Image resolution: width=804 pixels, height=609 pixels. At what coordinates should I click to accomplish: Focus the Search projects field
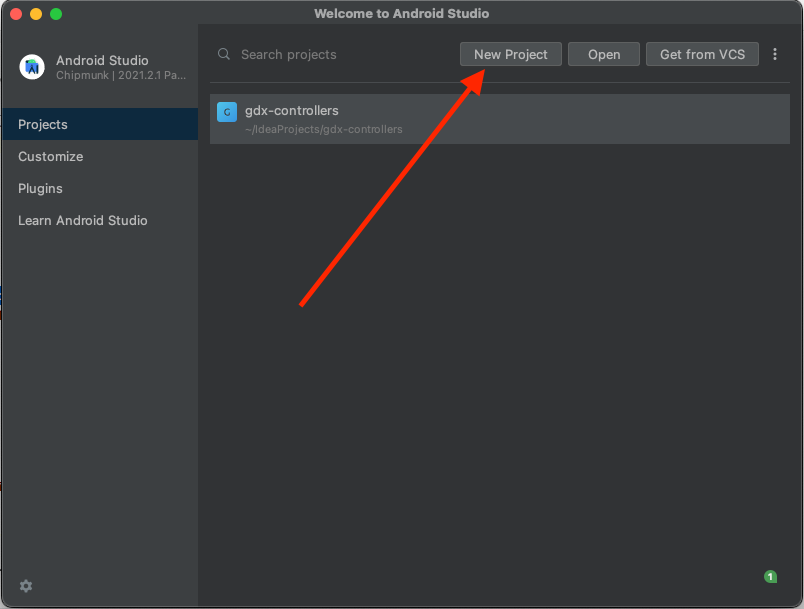pyautogui.click(x=338, y=54)
